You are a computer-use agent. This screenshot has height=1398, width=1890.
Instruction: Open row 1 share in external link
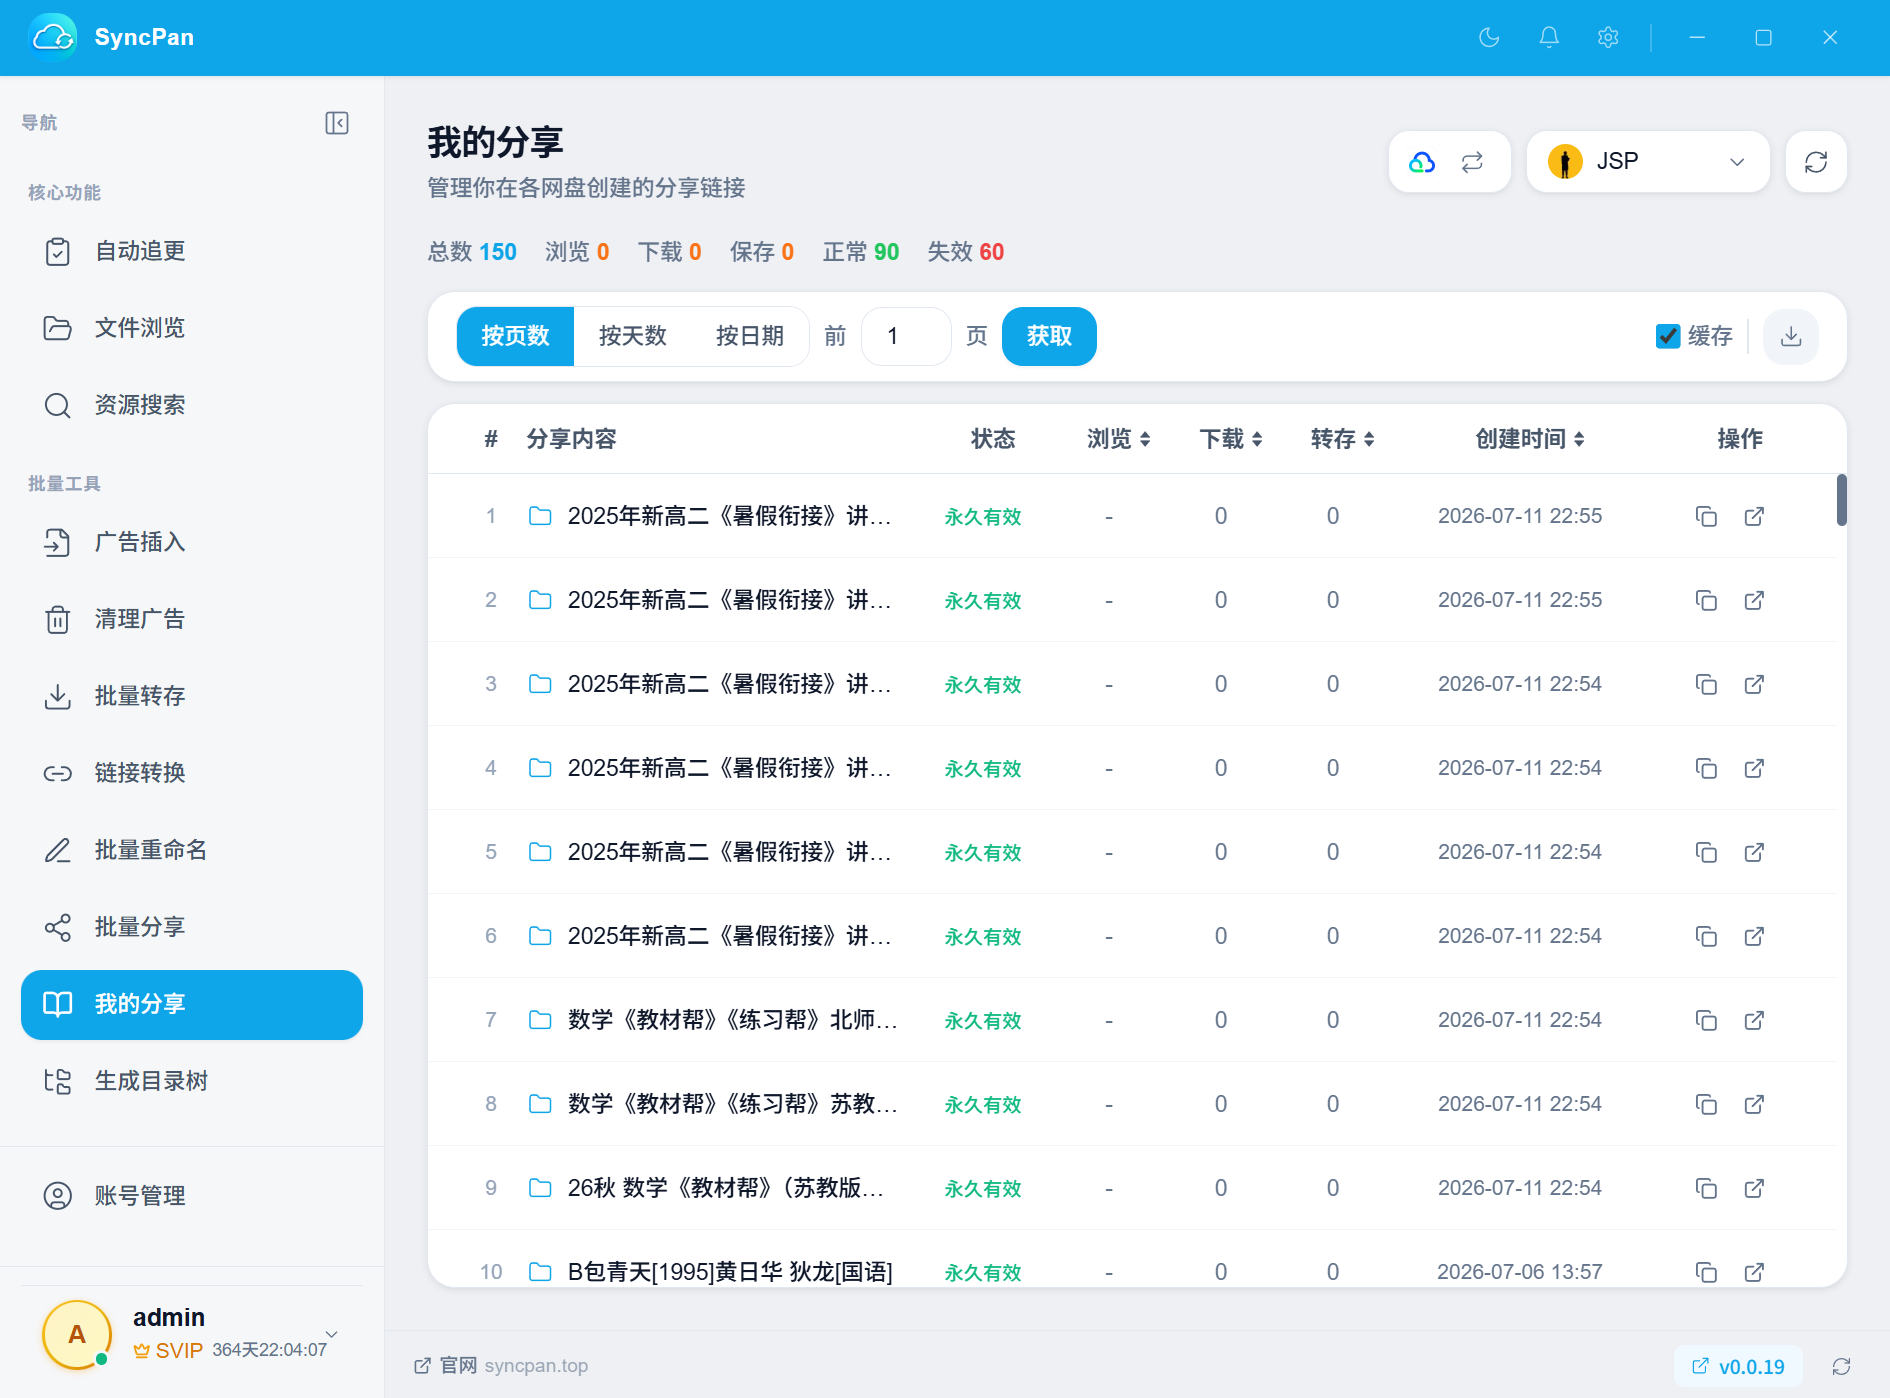[x=1754, y=516]
